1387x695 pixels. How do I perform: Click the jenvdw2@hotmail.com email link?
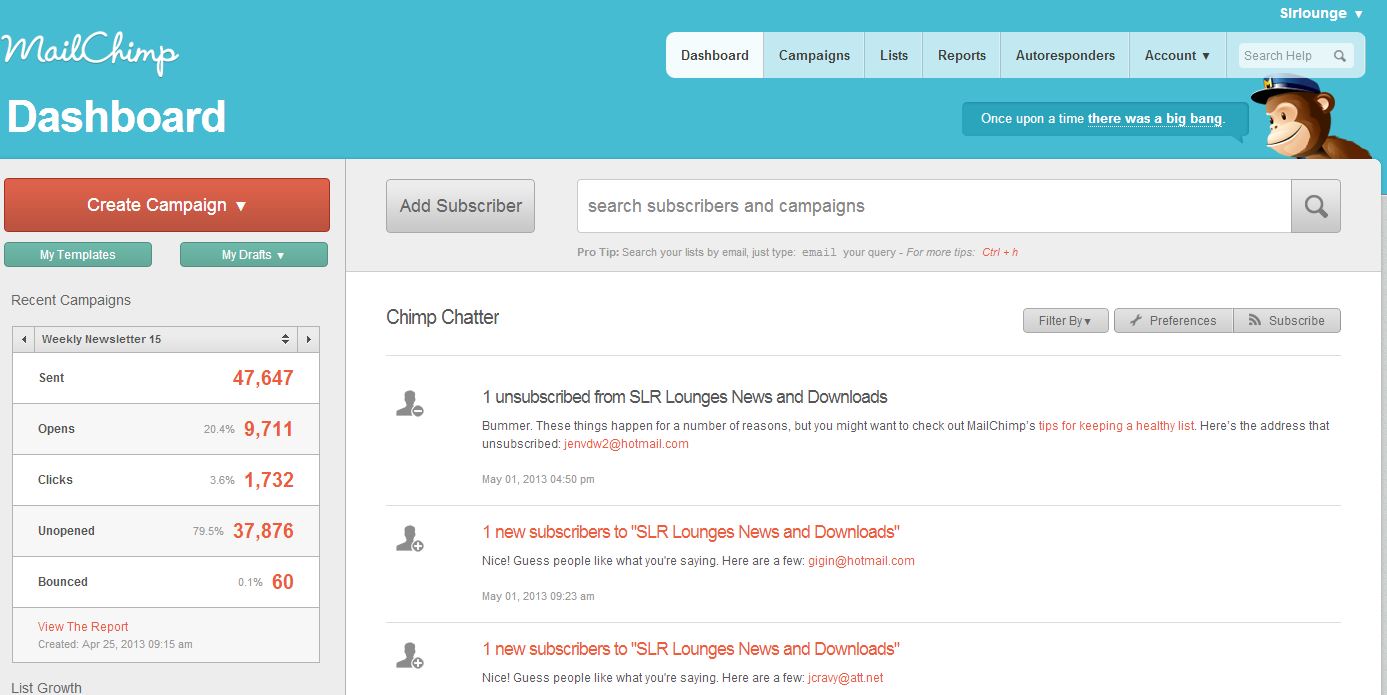626,444
